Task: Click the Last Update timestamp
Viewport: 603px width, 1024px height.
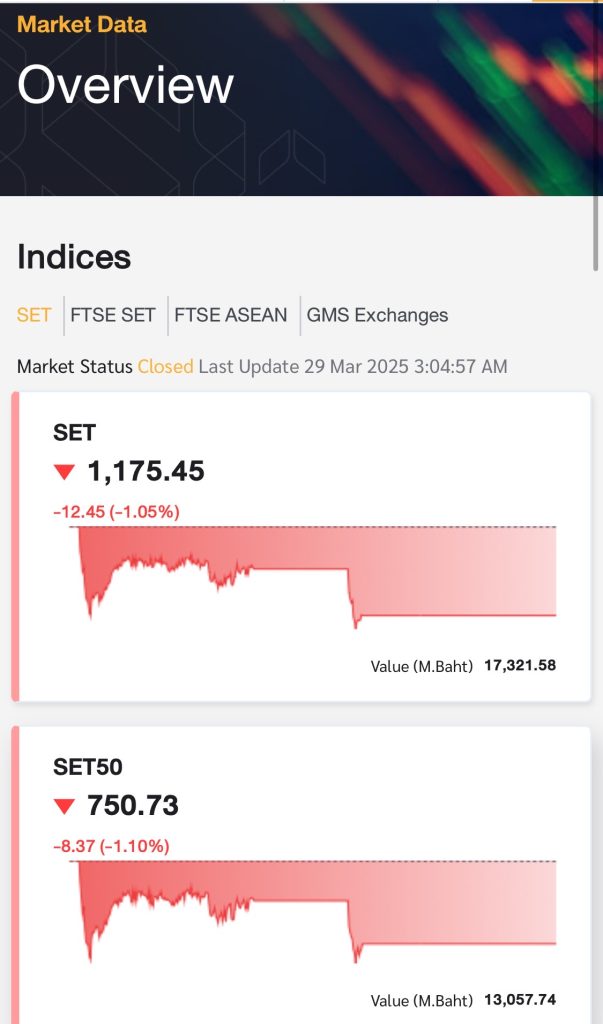Action: pyautogui.click(x=353, y=367)
